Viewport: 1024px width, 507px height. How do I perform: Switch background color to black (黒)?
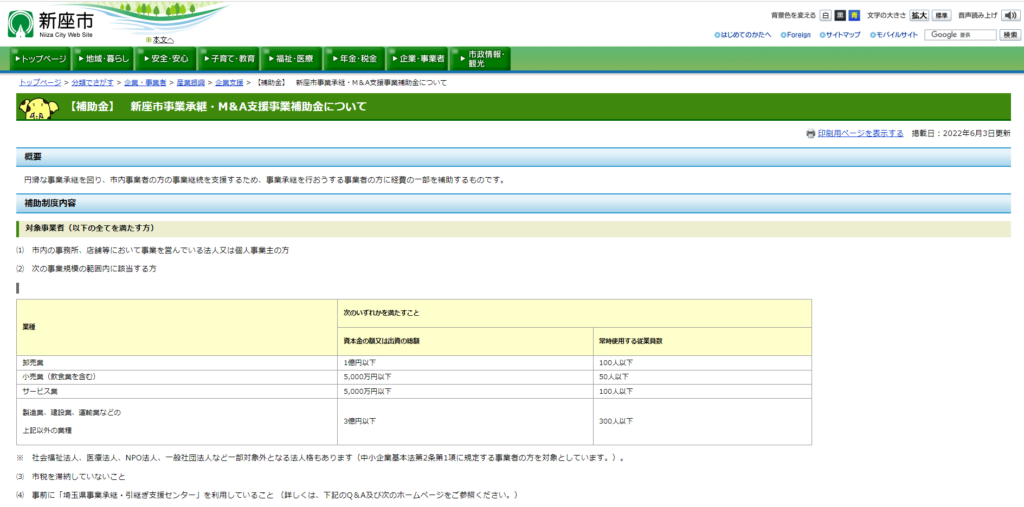tap(840, 16)
